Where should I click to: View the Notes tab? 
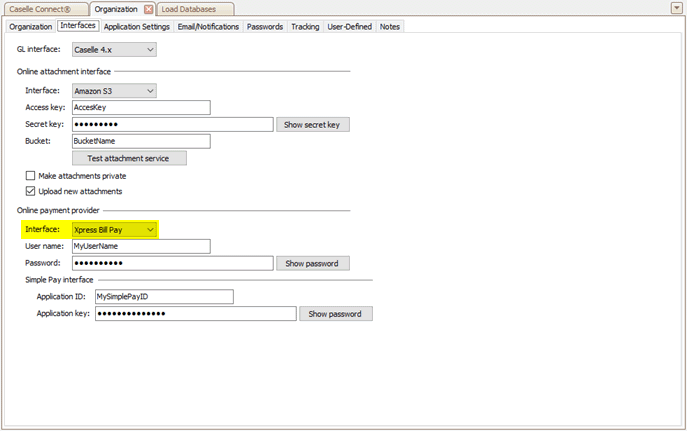[390, 27]
